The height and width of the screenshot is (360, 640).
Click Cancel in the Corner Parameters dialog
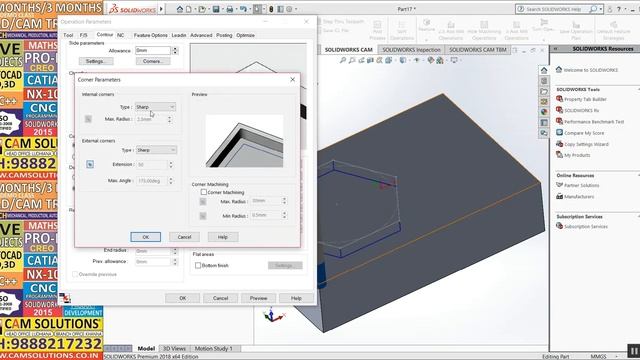(184, 237)
